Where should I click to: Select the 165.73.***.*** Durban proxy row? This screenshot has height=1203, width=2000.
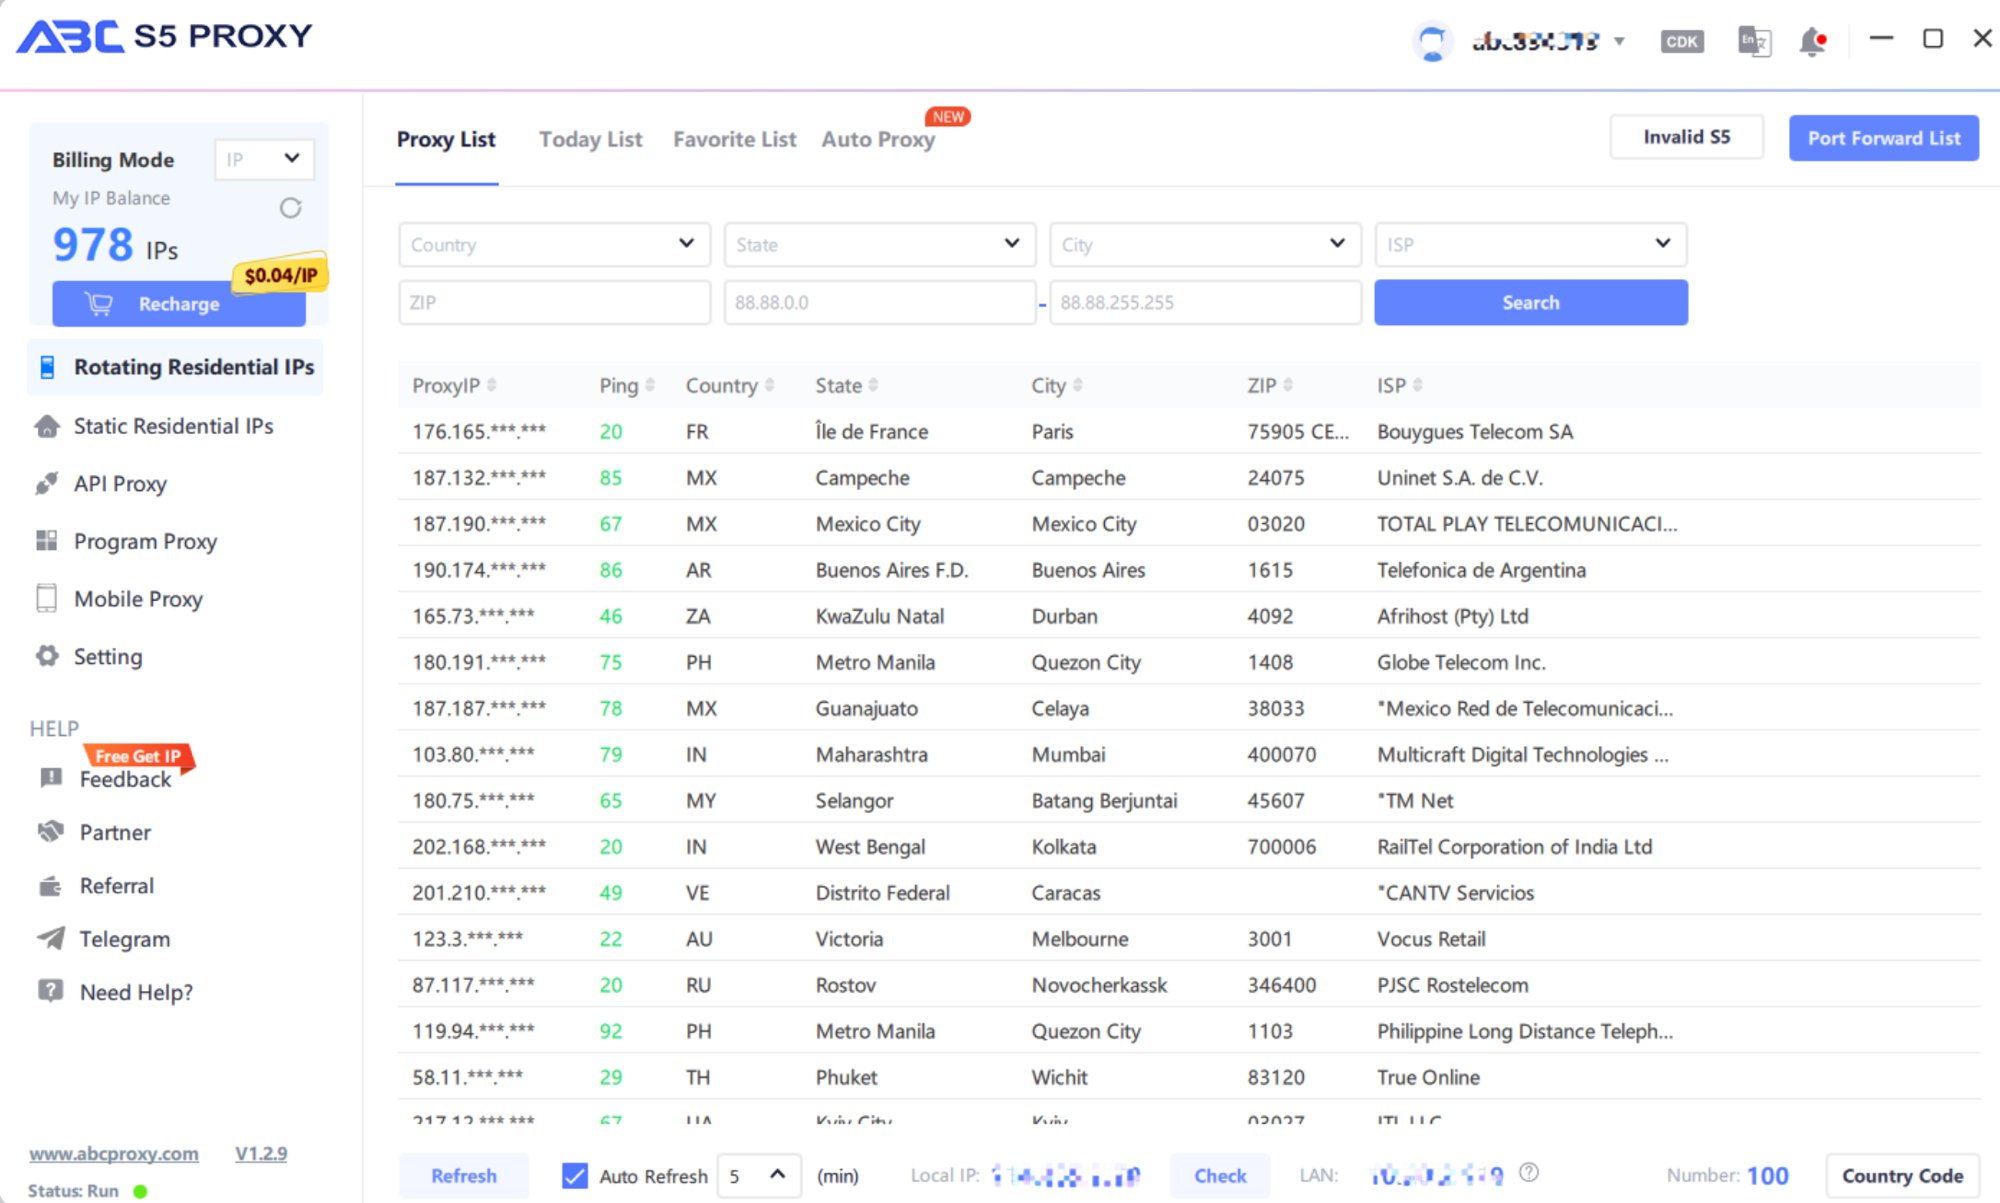pos(1189,616)
